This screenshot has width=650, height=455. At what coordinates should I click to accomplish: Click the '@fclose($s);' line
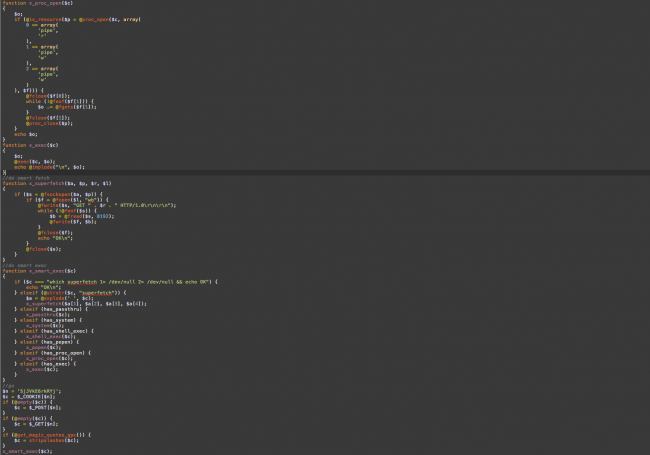point(44,249)
